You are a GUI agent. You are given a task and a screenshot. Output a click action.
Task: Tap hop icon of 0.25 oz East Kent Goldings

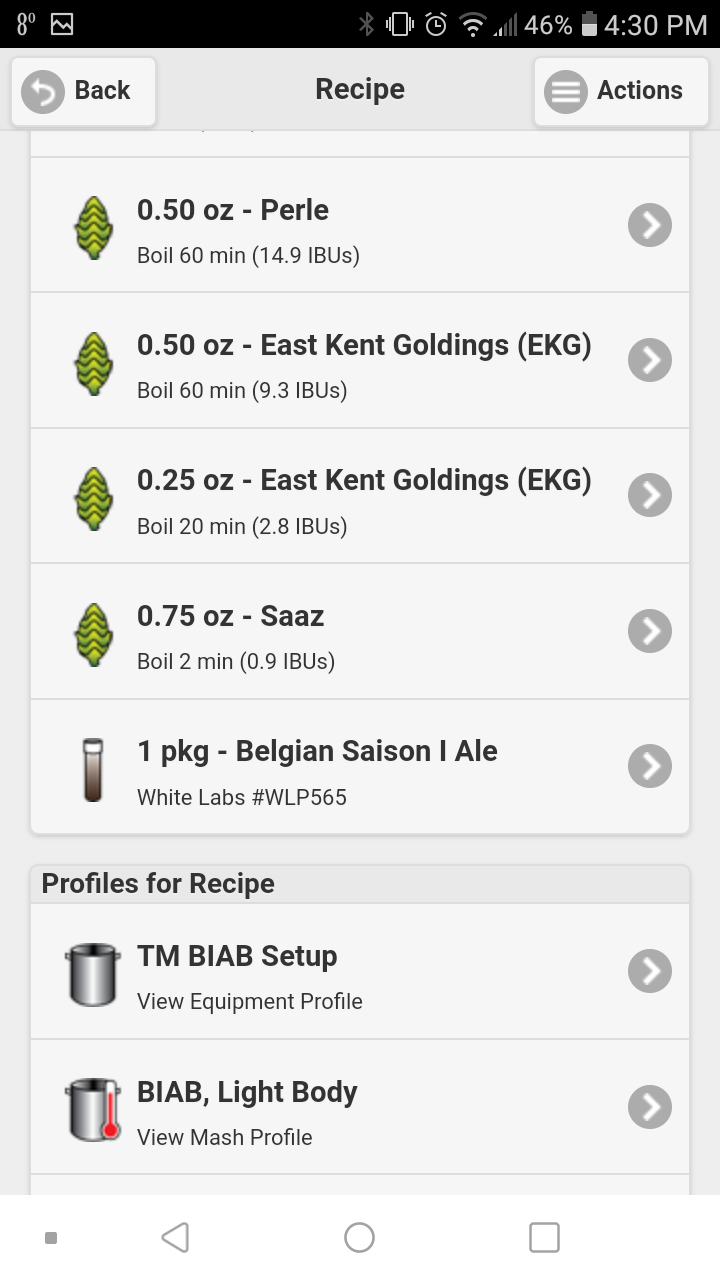(93, 498)
